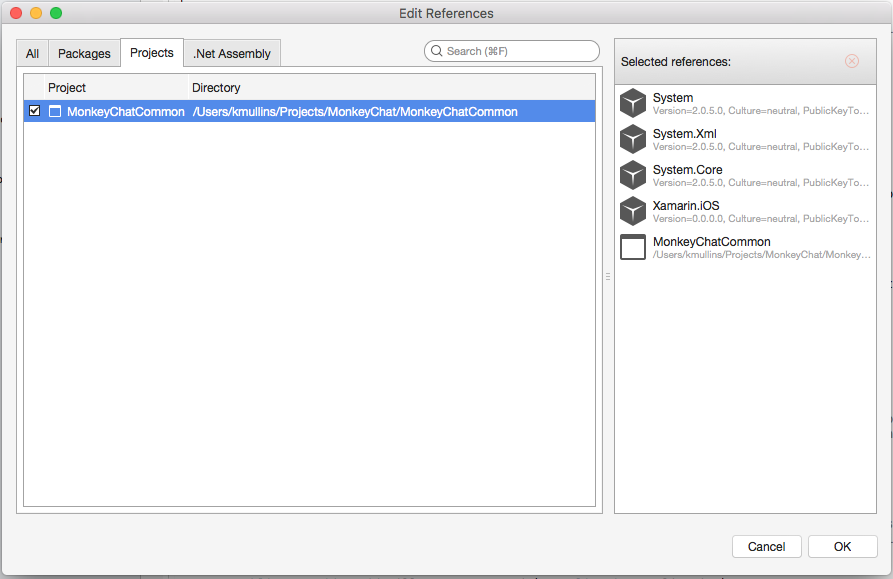Click the MonkeyChatCommon project icon in selected references
This screenshot has width=893, height=579.
click(x=632, y=247)
